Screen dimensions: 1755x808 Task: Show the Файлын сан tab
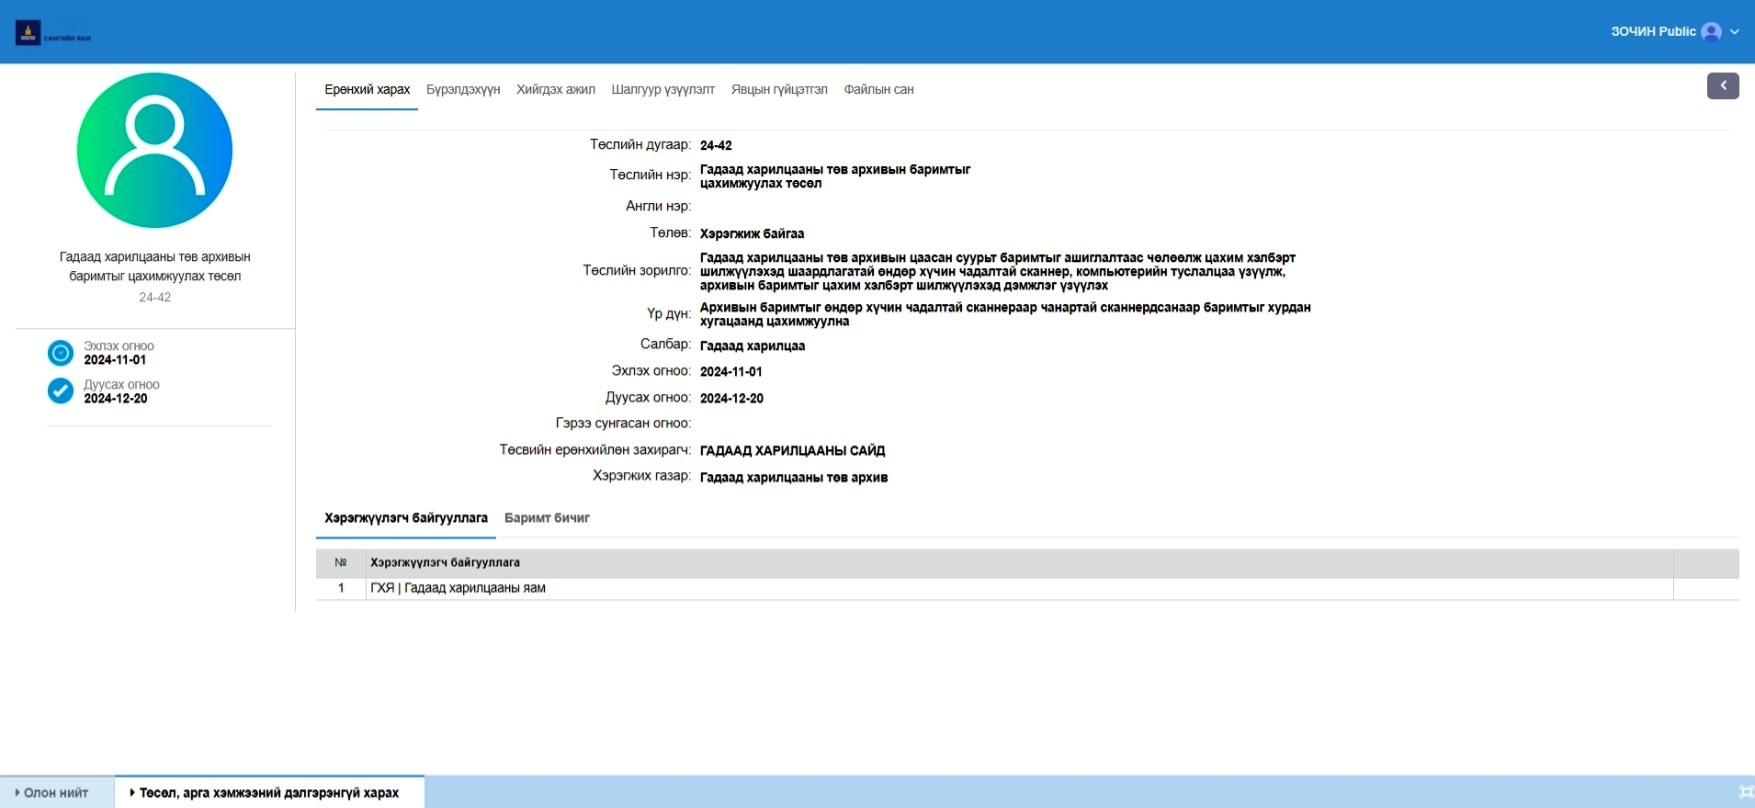(878, 90)
